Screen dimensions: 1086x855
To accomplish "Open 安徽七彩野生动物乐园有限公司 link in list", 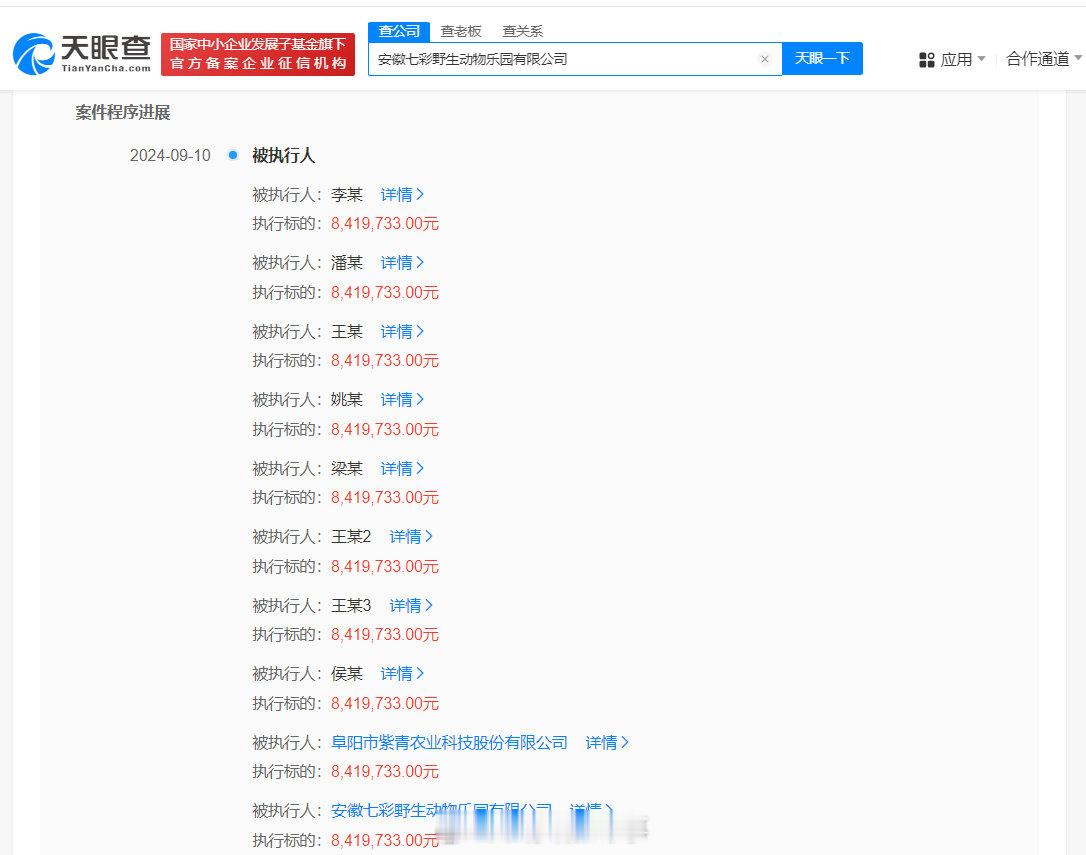I will [441, 811].
